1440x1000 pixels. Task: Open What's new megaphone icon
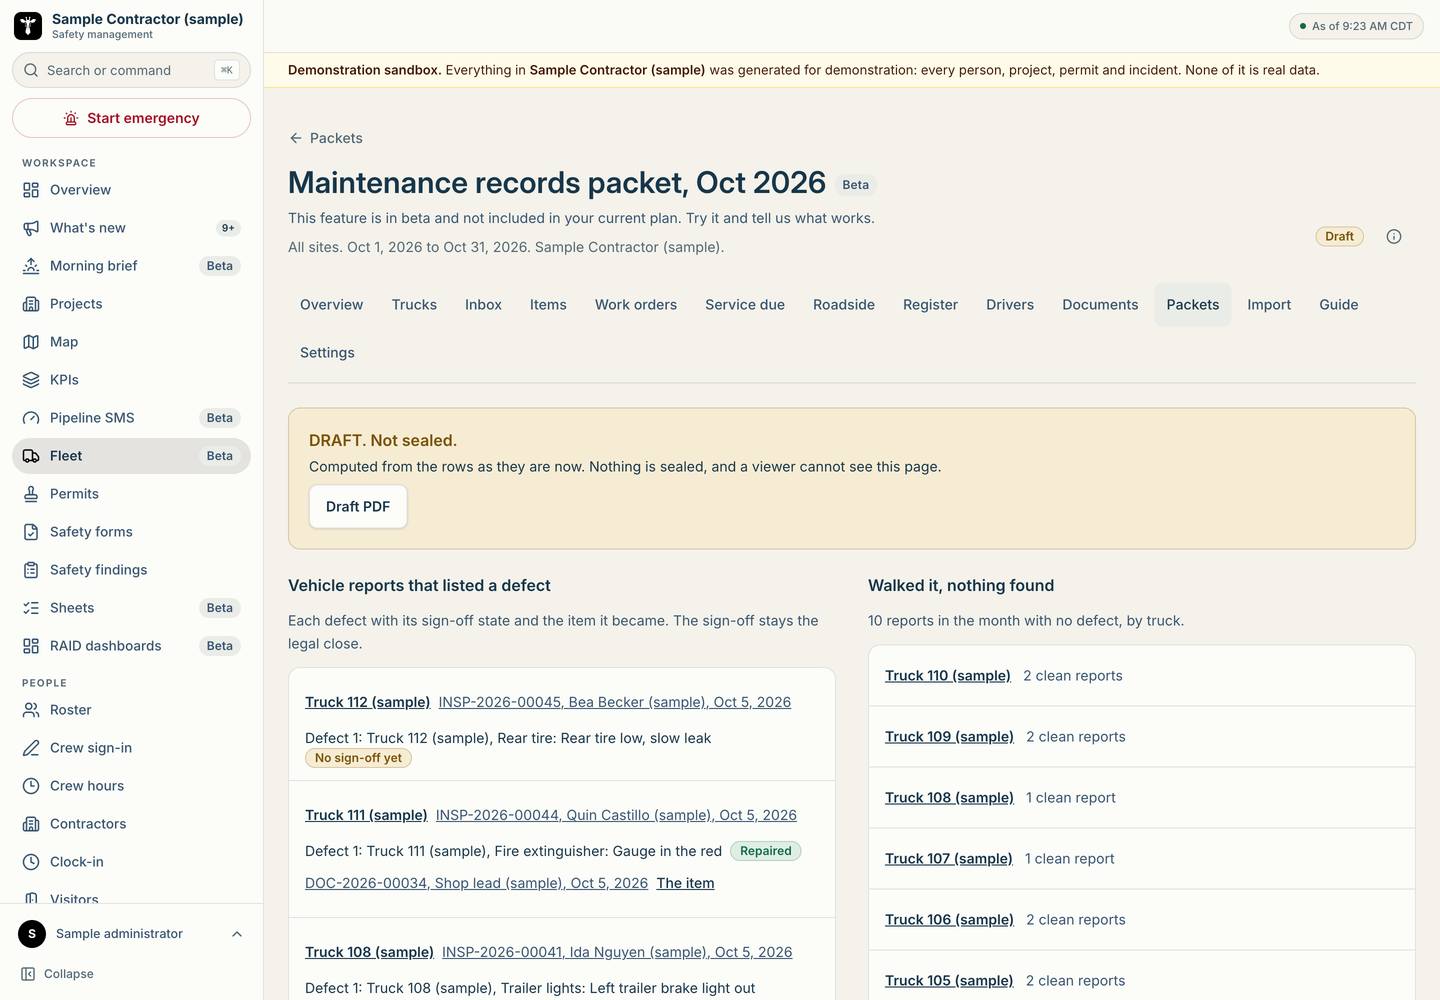pyautogui.click(x=31, y=228)
